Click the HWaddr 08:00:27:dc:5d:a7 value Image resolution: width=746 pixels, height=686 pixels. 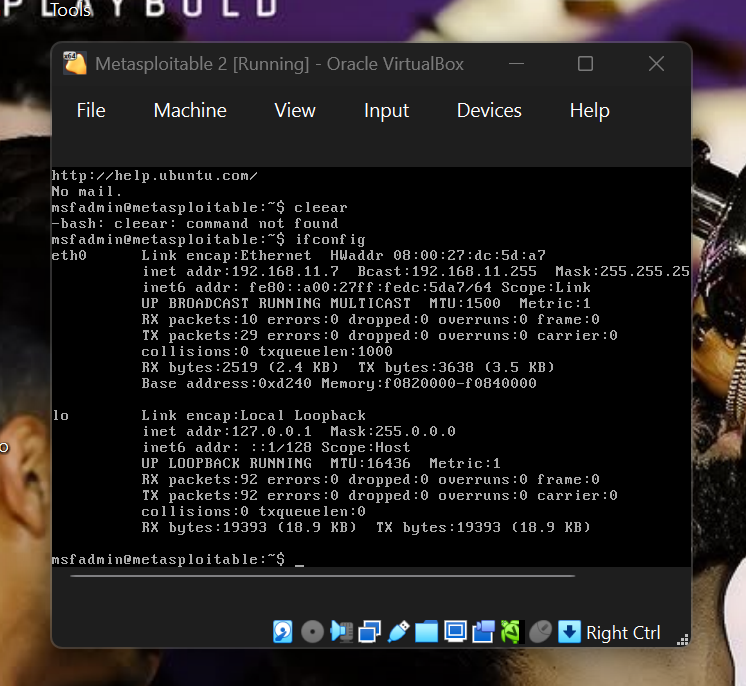pyautogui.click(x=438, y=255)
